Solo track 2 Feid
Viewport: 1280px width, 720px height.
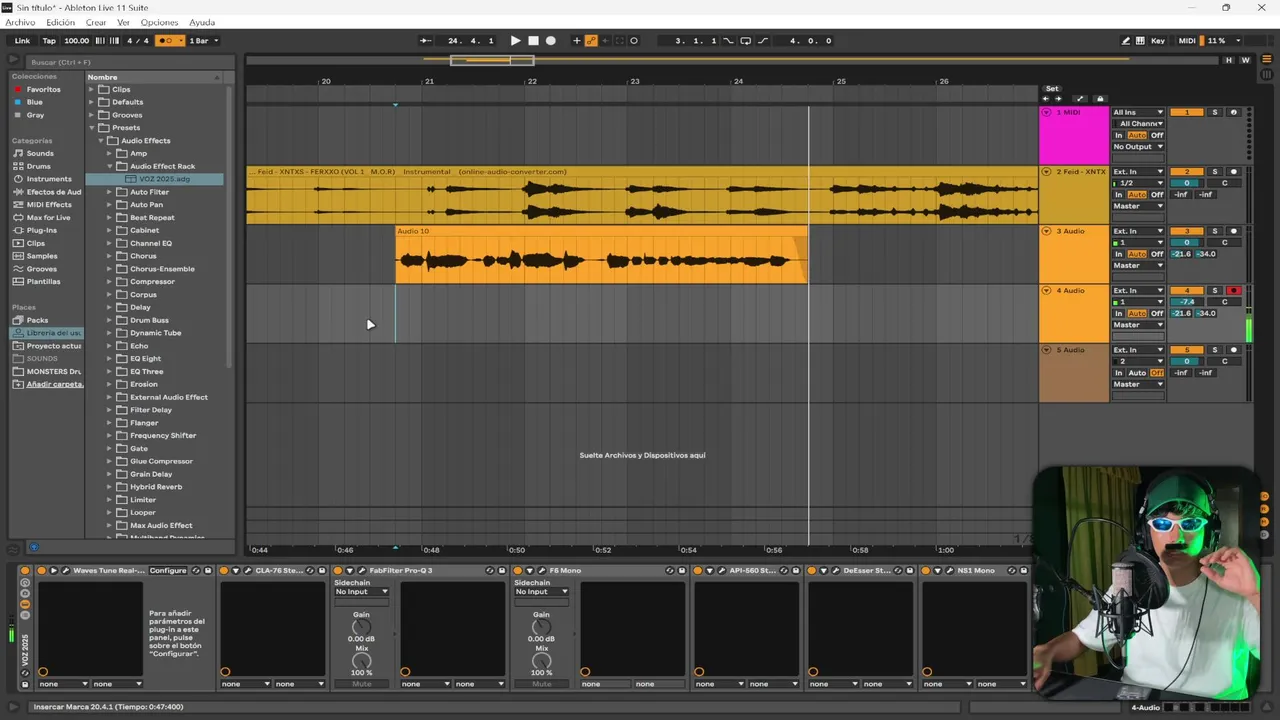tap(1215, 172)
